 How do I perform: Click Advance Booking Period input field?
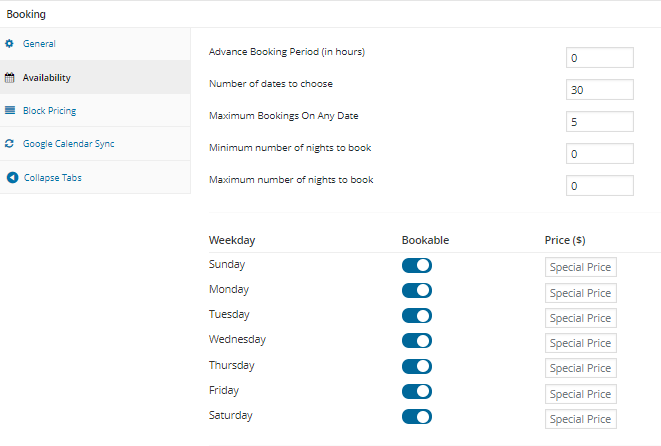point(599,58)
